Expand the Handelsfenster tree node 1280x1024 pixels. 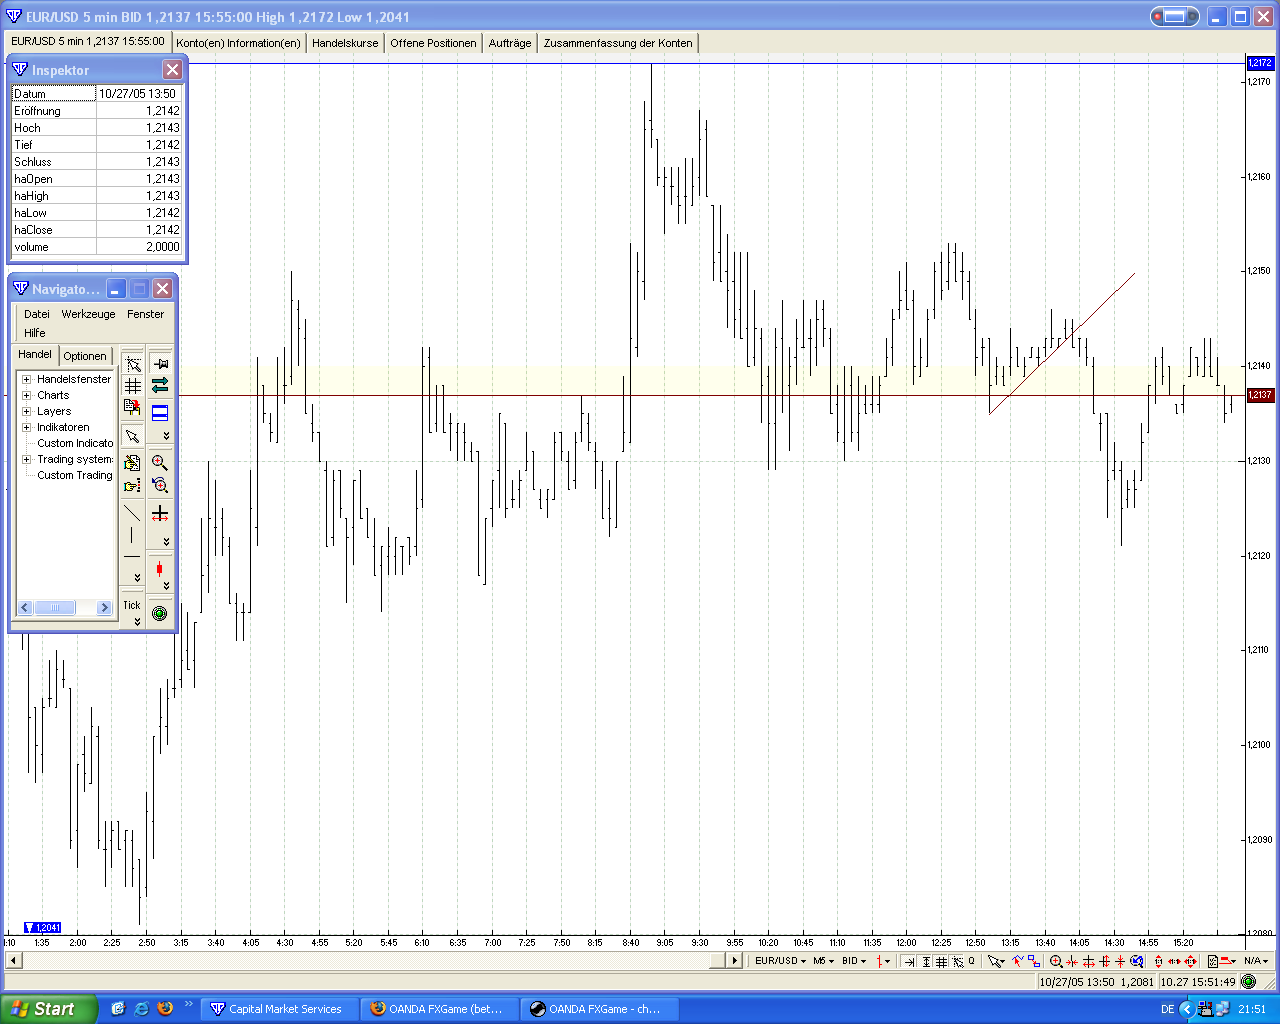point(27,379)
